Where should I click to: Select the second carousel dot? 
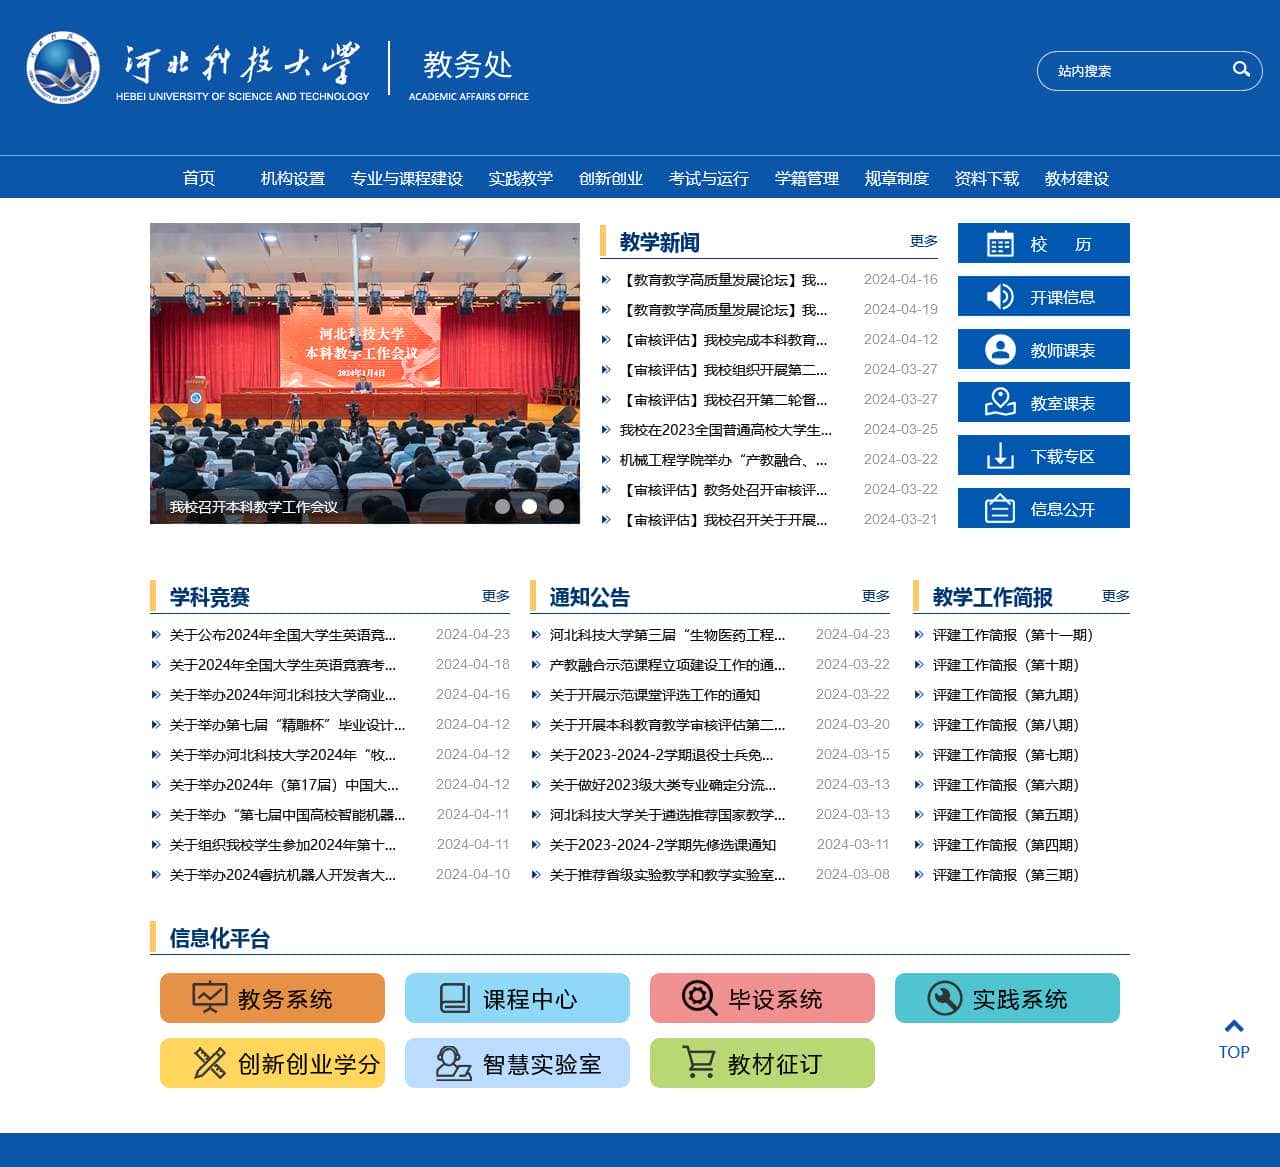(528, 507)
